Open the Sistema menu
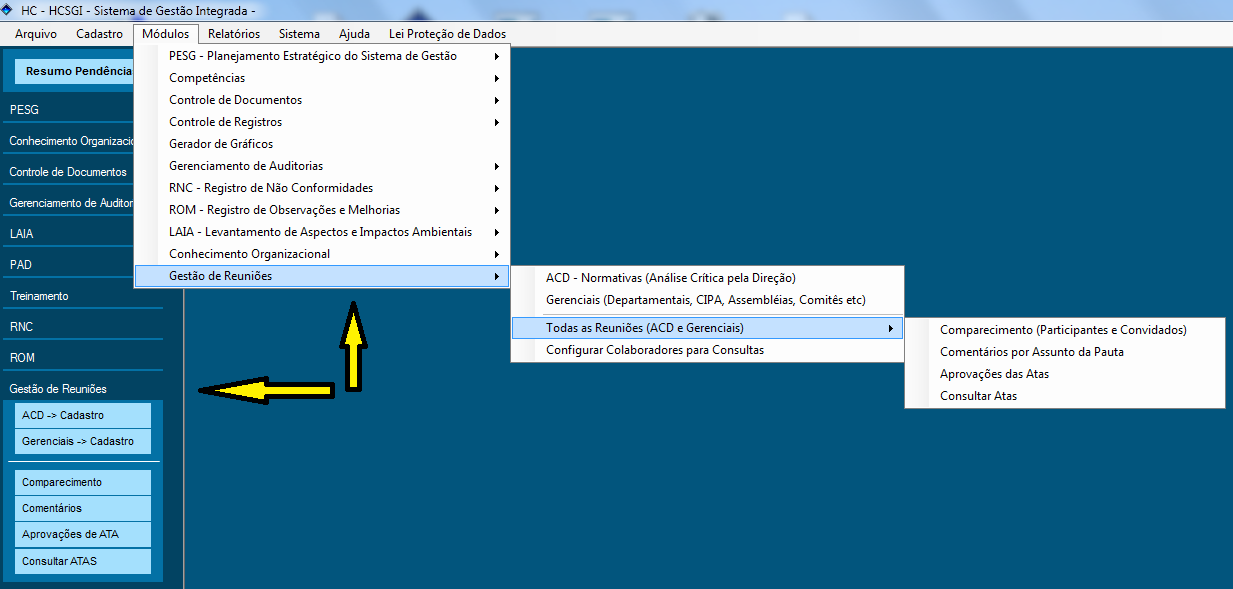The image size is (1233, 589). click(300, 34)
